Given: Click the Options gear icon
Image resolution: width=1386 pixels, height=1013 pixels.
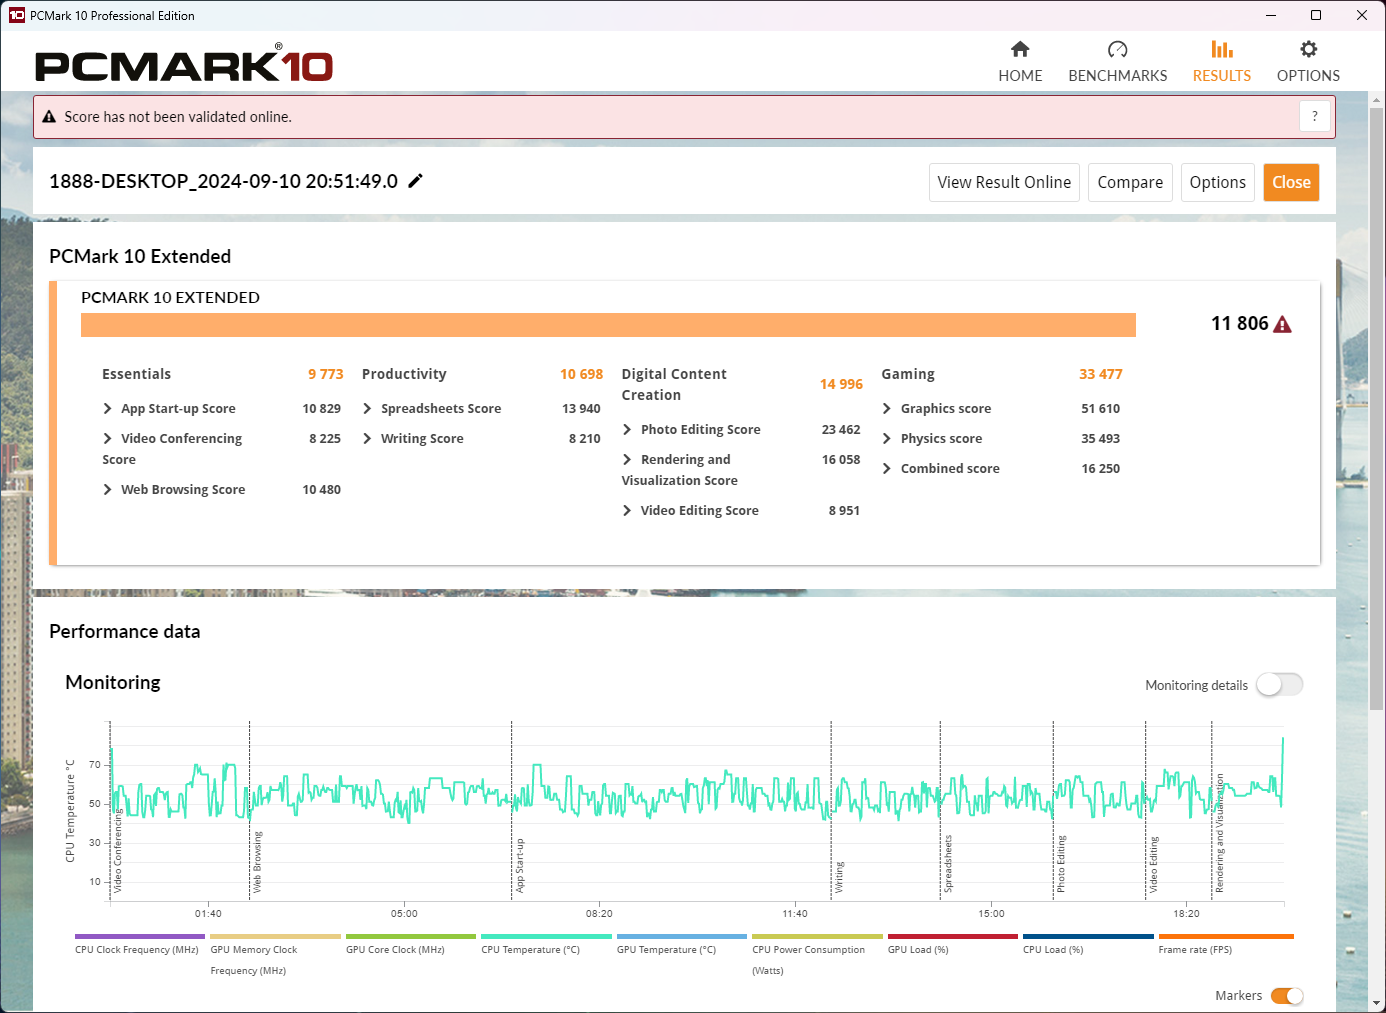Looking at the screenshot, I should click(x=1308, y=49).
